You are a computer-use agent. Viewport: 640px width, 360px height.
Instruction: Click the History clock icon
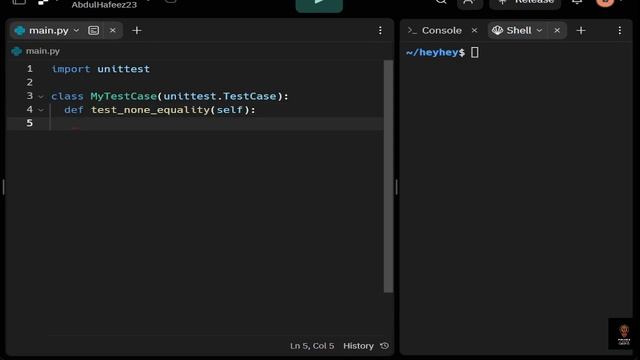click(384, 346)
